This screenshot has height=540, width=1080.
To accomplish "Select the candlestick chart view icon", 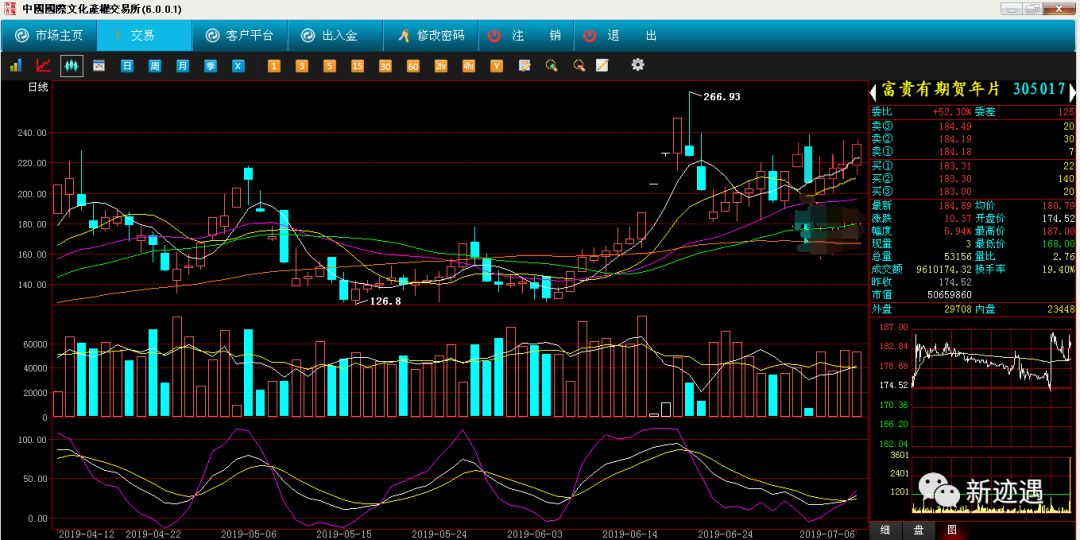I will click(72, 66).
